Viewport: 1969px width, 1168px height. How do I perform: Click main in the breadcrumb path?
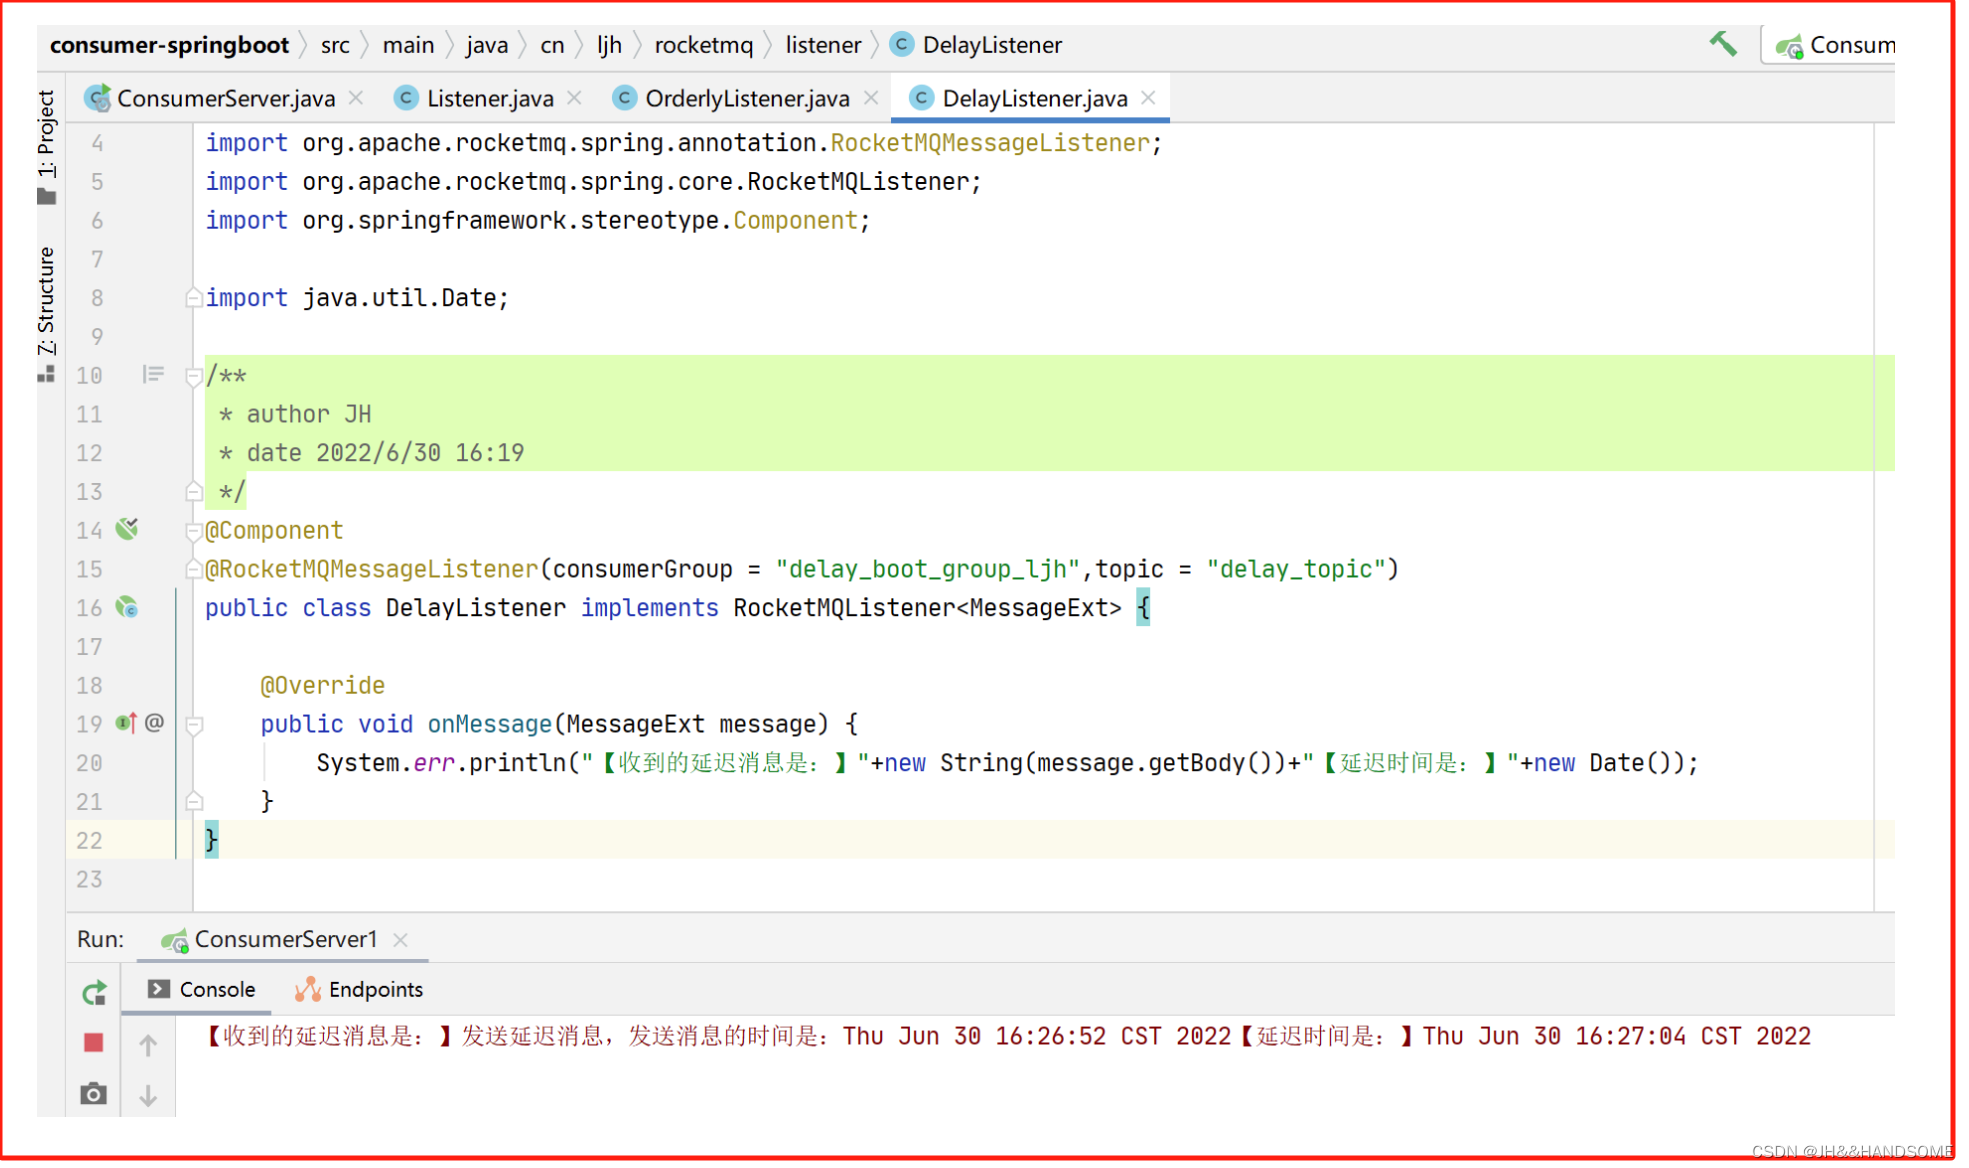tap(408, 45)
